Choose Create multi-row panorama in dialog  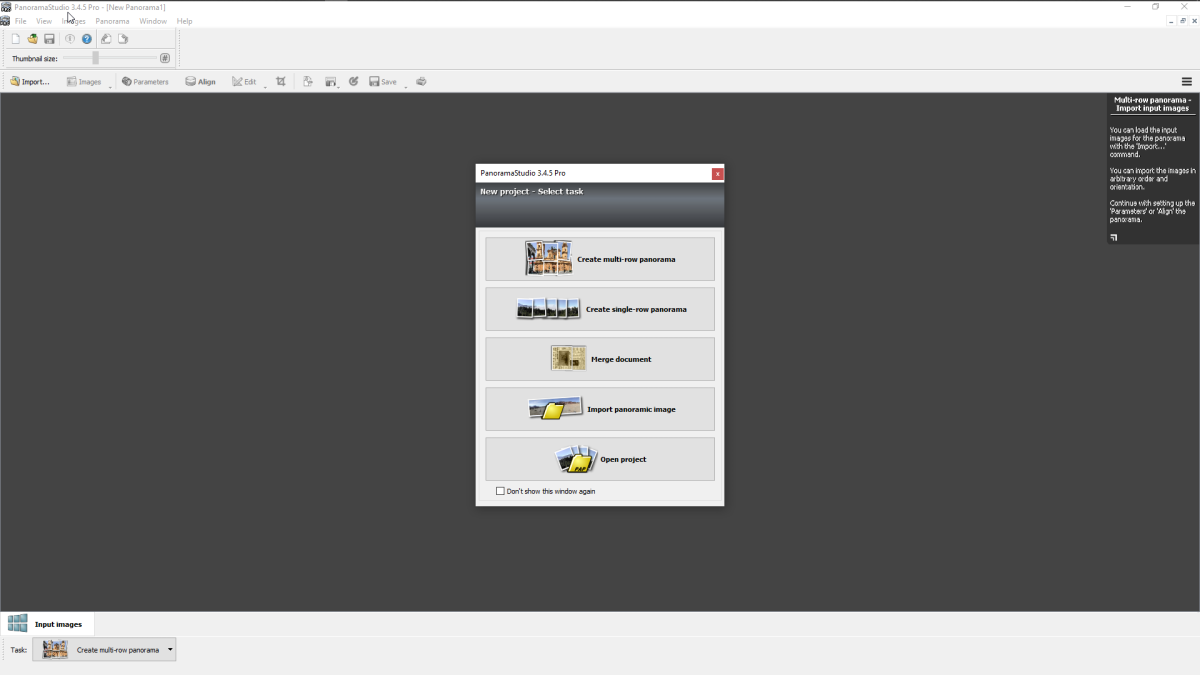(600, 259)
